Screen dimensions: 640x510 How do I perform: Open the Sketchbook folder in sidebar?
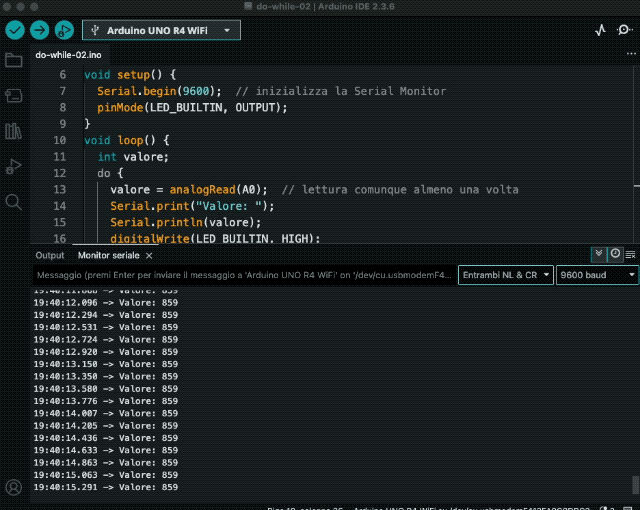pos(13,61)
